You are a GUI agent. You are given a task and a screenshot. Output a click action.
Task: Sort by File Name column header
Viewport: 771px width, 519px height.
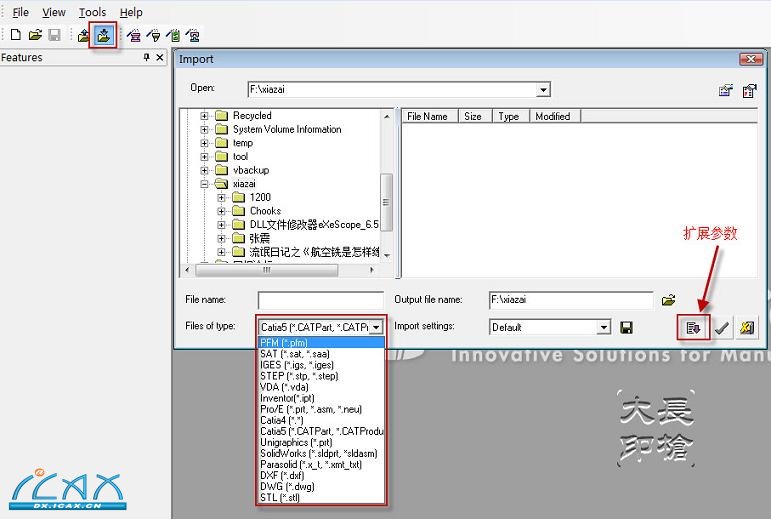point(430,116)
